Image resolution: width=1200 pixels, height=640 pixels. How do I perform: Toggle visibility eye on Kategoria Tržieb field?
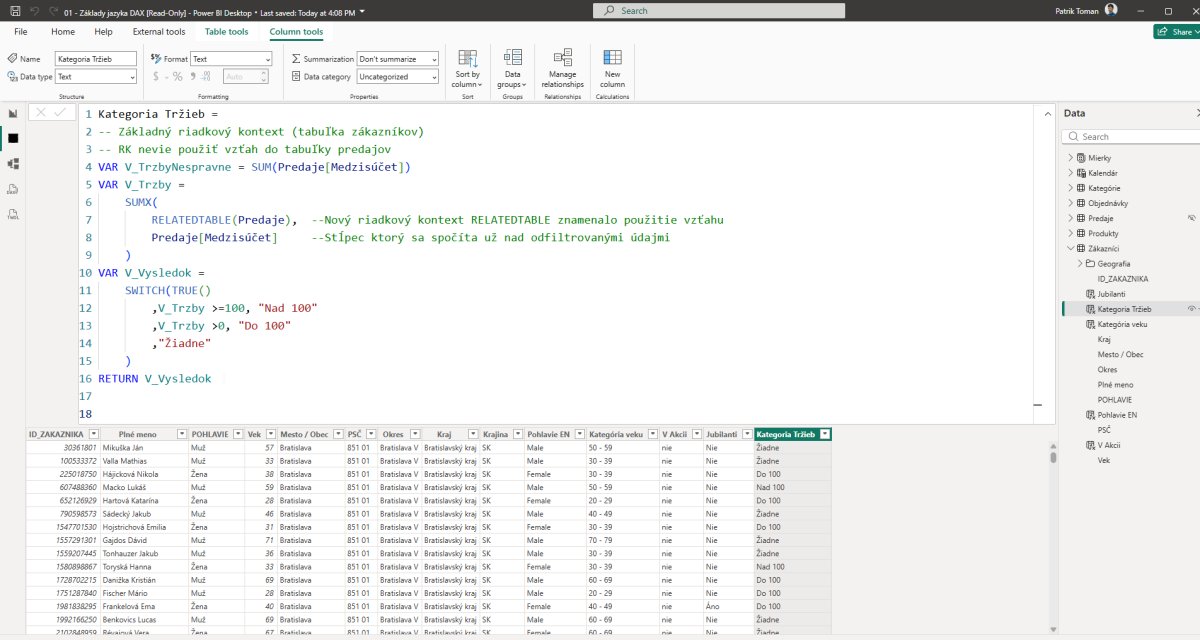click(1191, 309)
